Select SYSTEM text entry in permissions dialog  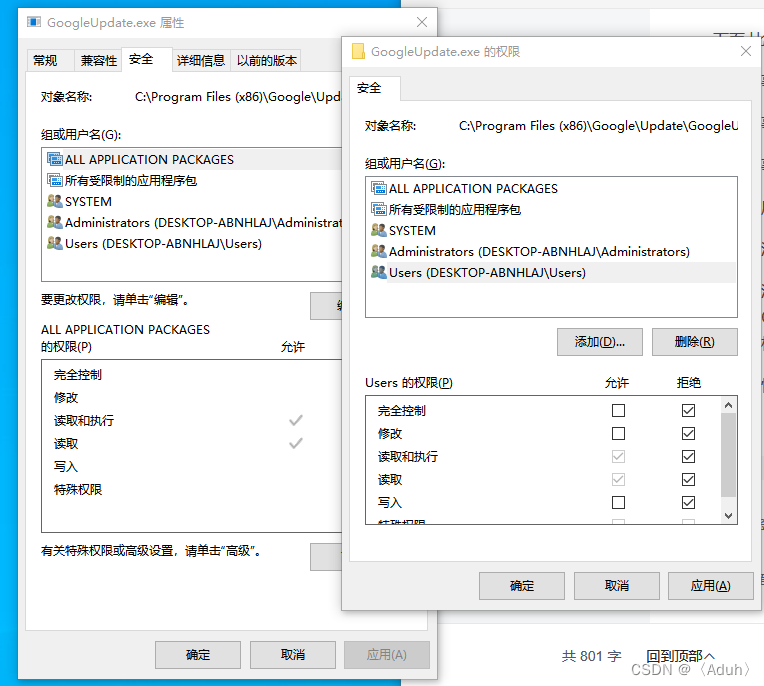coord(412,230)
